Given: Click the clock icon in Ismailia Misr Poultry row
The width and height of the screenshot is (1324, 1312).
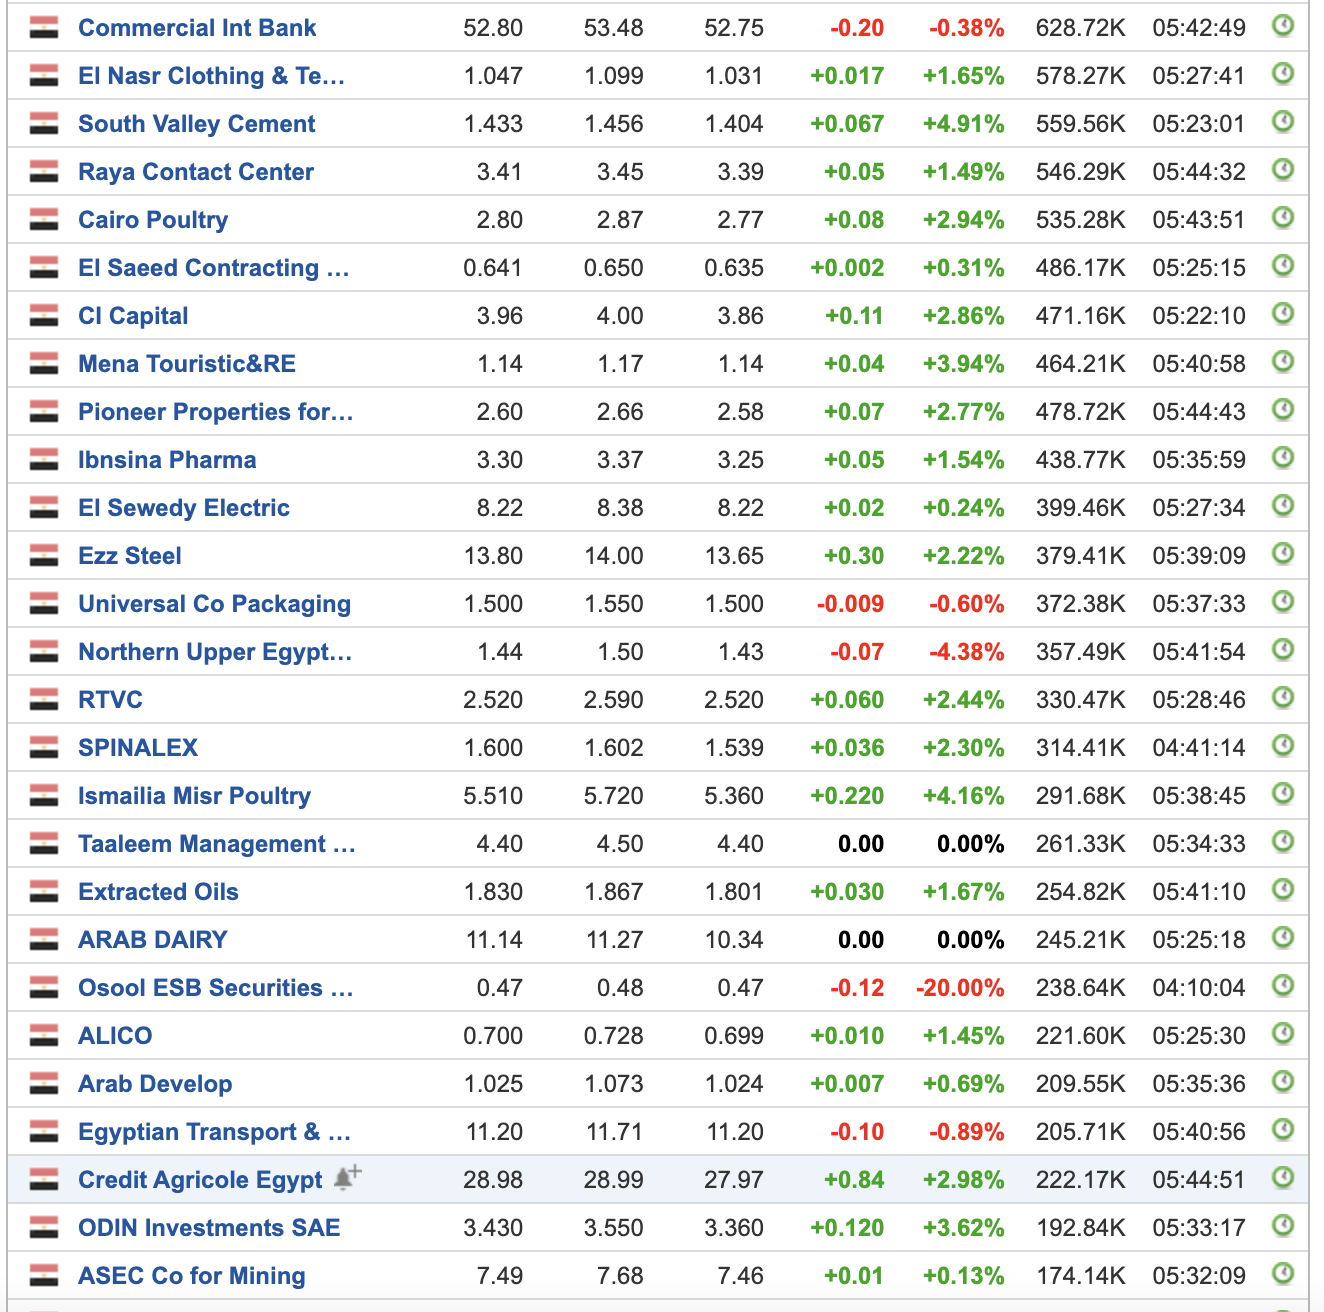Looking at the screenshot, I should pos(1283,794).
